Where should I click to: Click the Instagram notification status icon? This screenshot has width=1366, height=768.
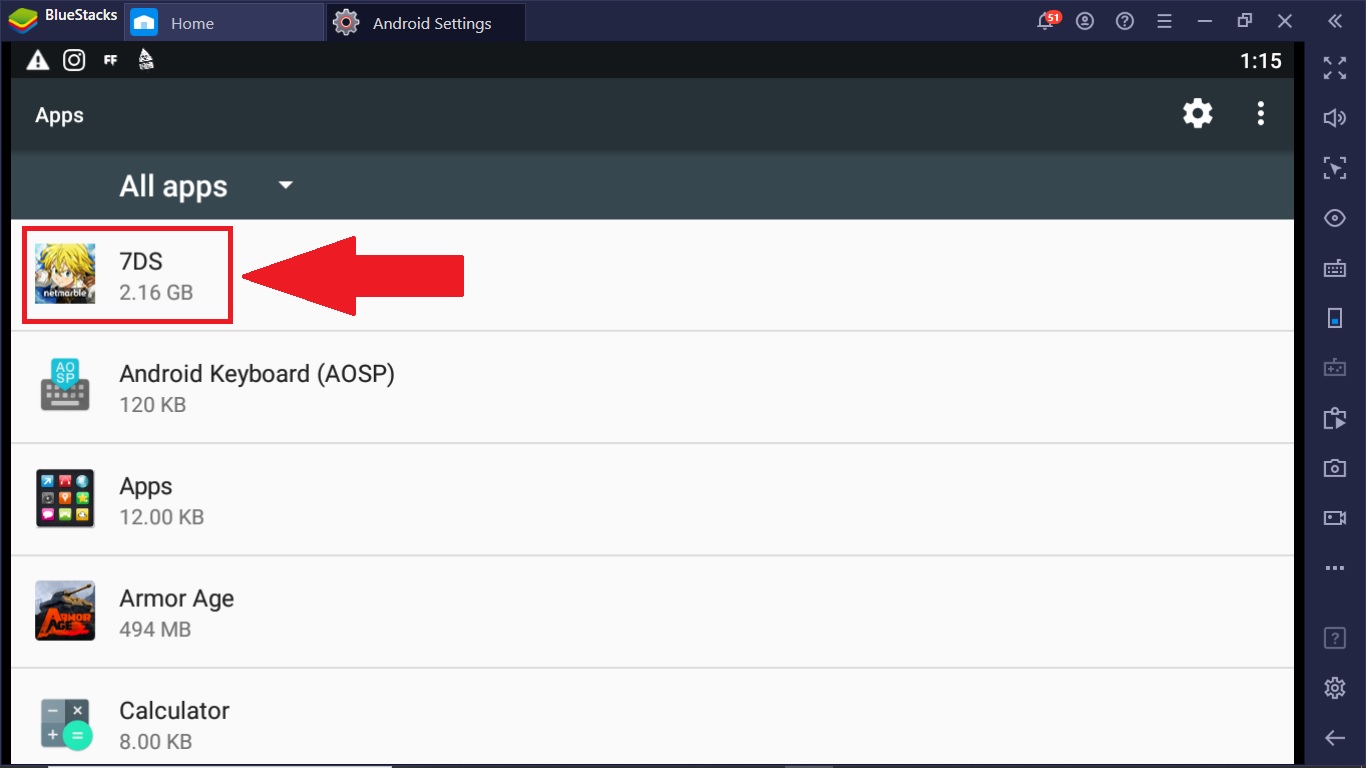tap(74, 60)
